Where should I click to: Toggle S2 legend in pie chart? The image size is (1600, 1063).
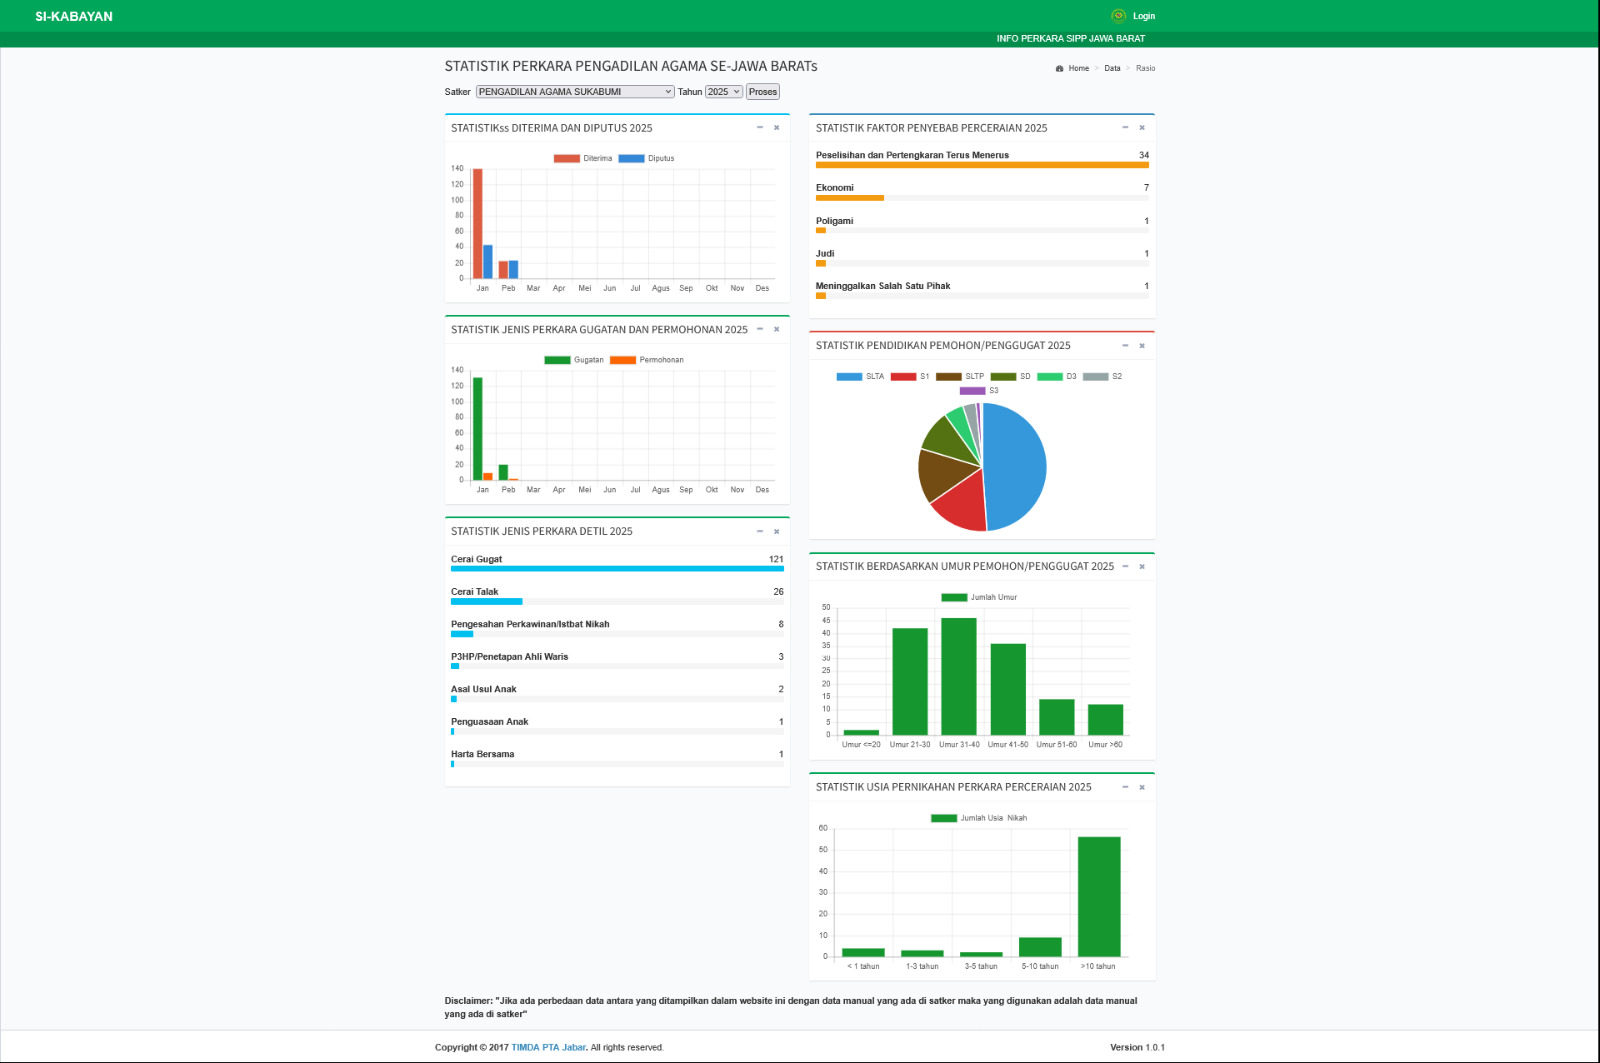coord(1103,377)
